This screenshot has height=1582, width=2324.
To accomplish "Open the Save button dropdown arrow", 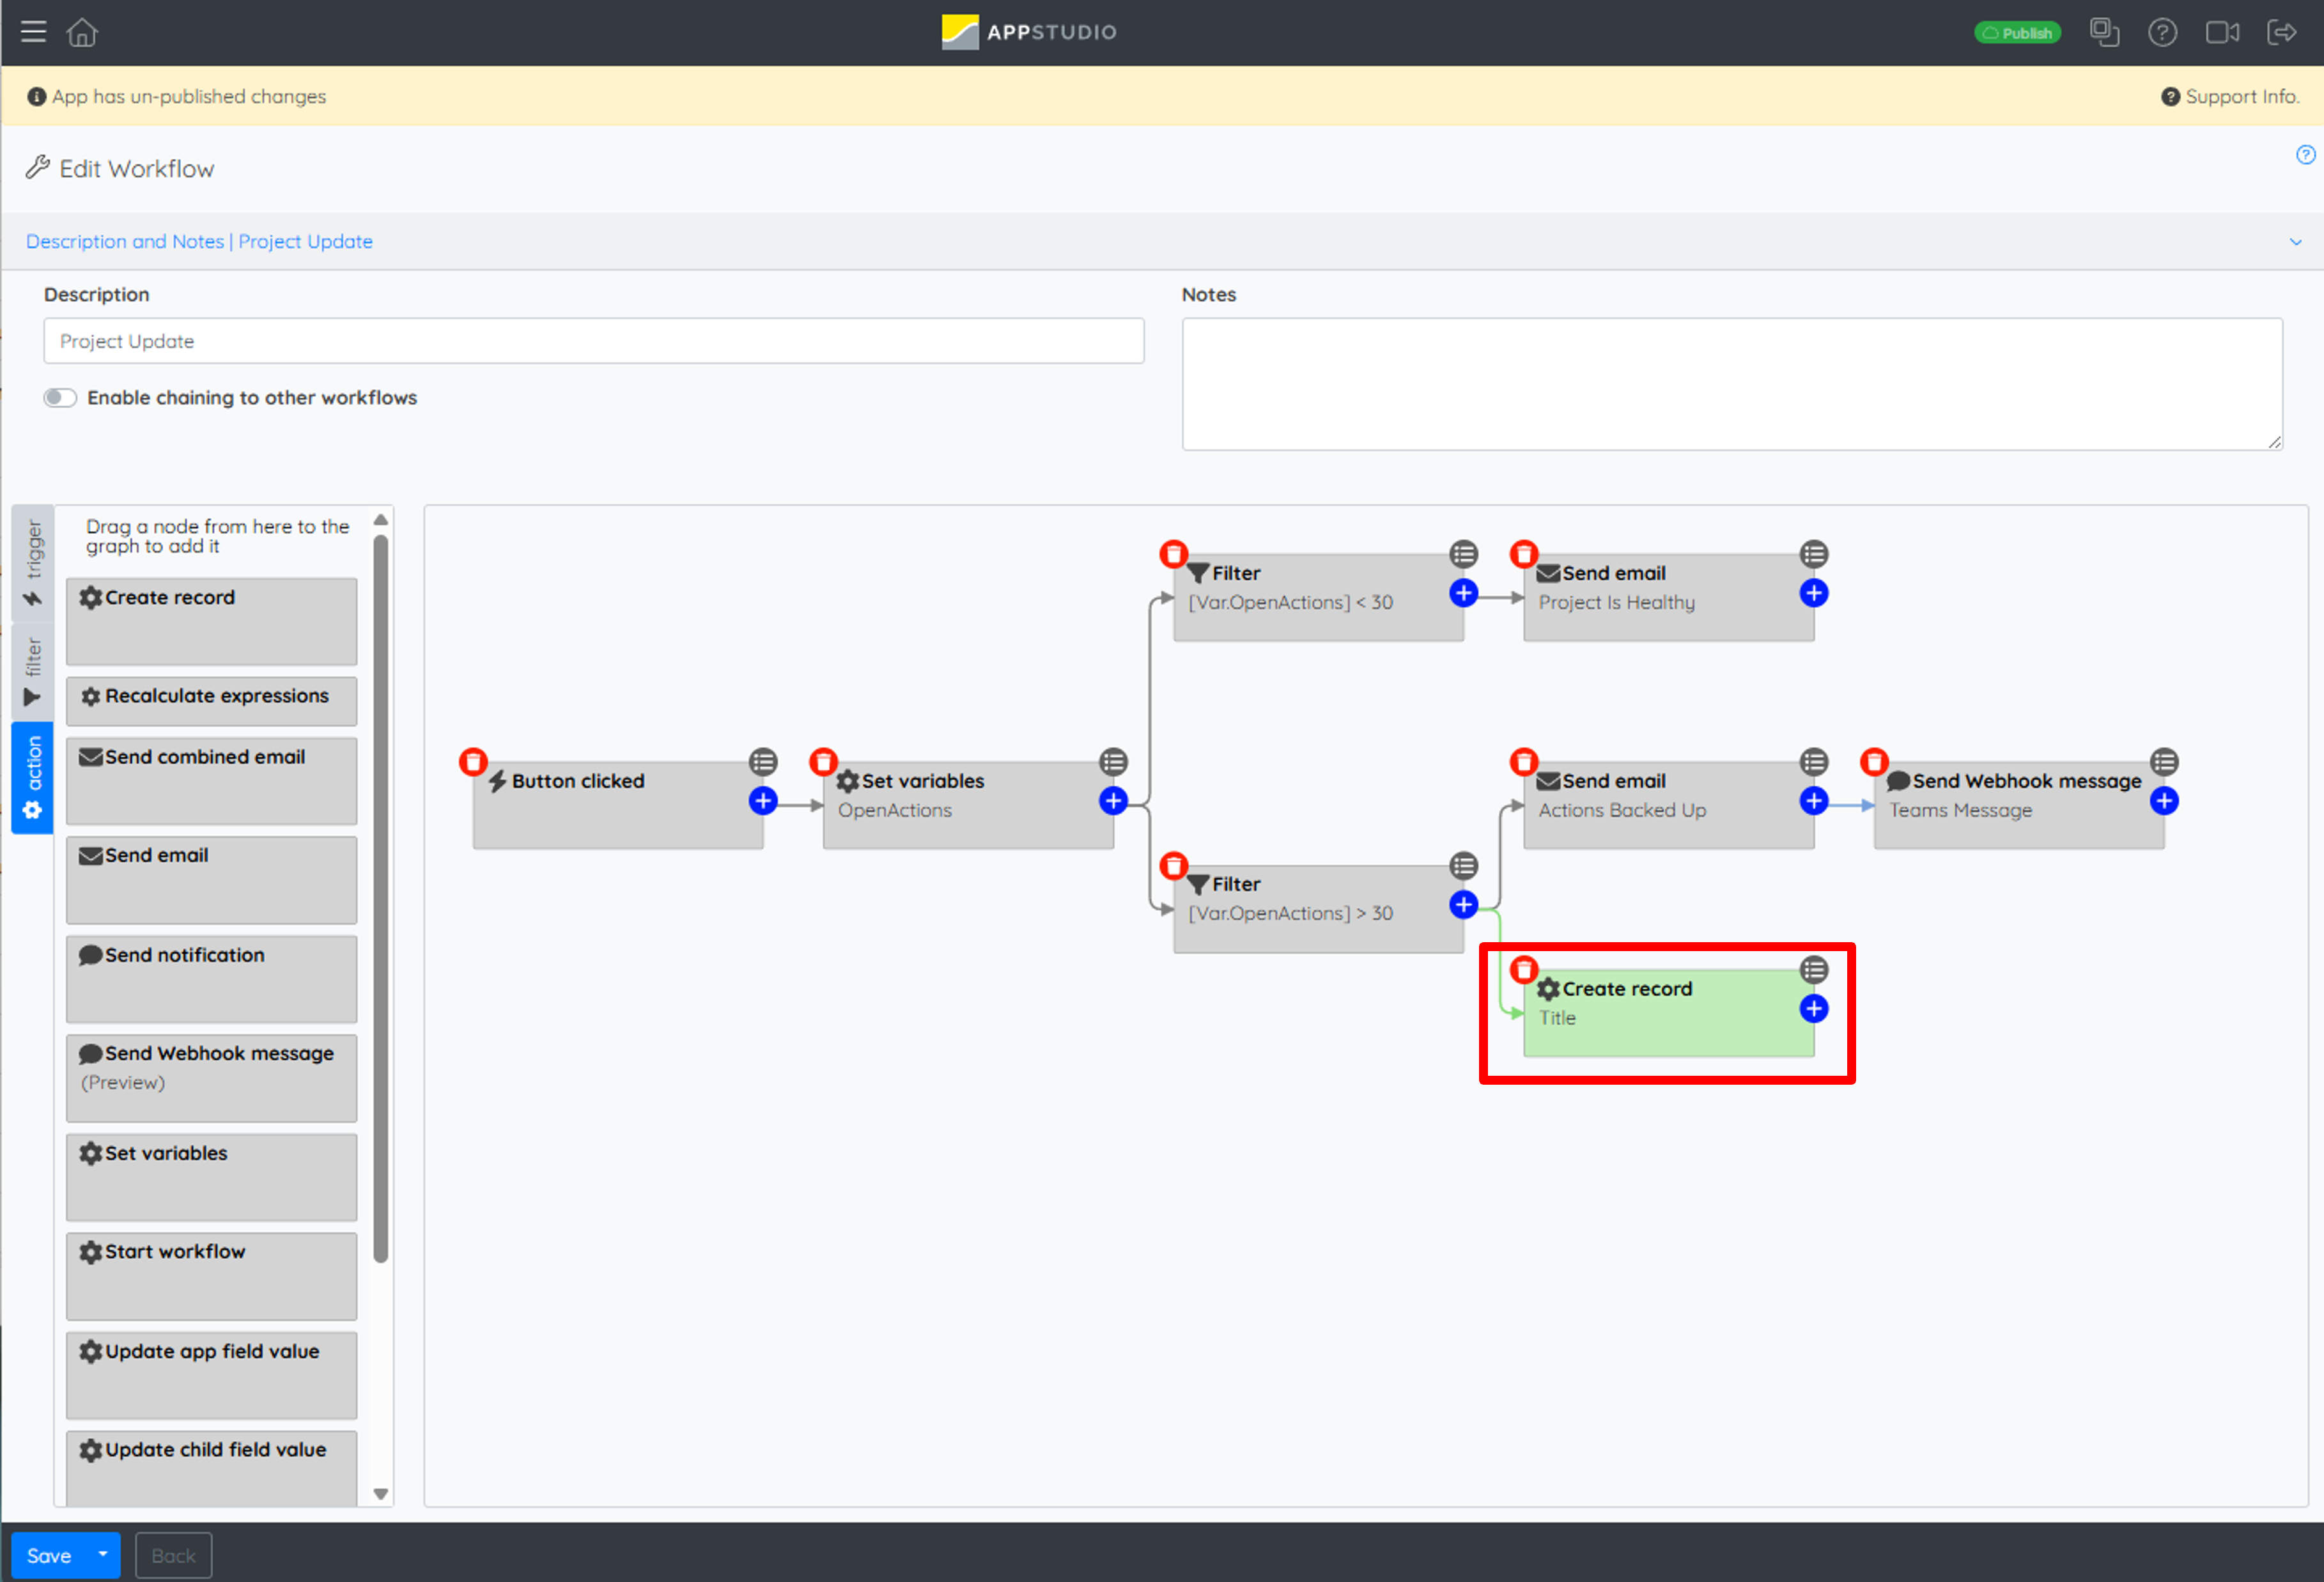I will [103, 1555].
